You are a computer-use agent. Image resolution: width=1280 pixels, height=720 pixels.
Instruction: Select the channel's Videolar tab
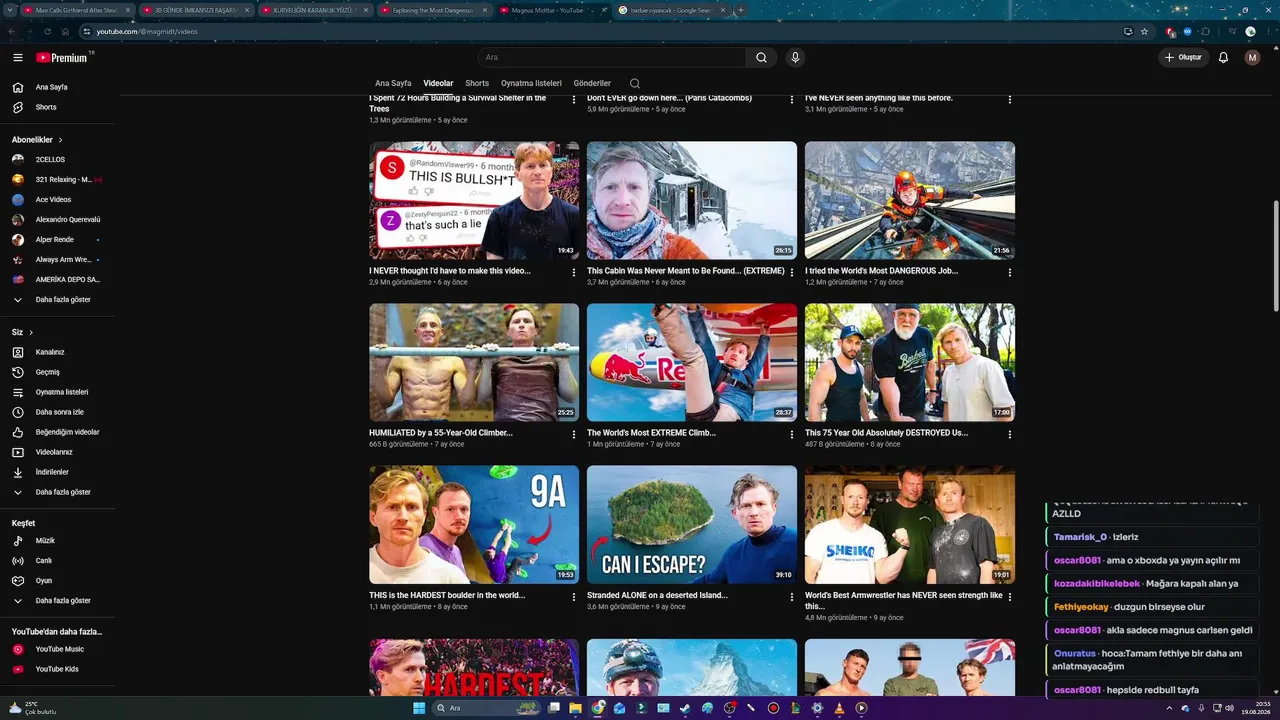(x=438, y=83)
